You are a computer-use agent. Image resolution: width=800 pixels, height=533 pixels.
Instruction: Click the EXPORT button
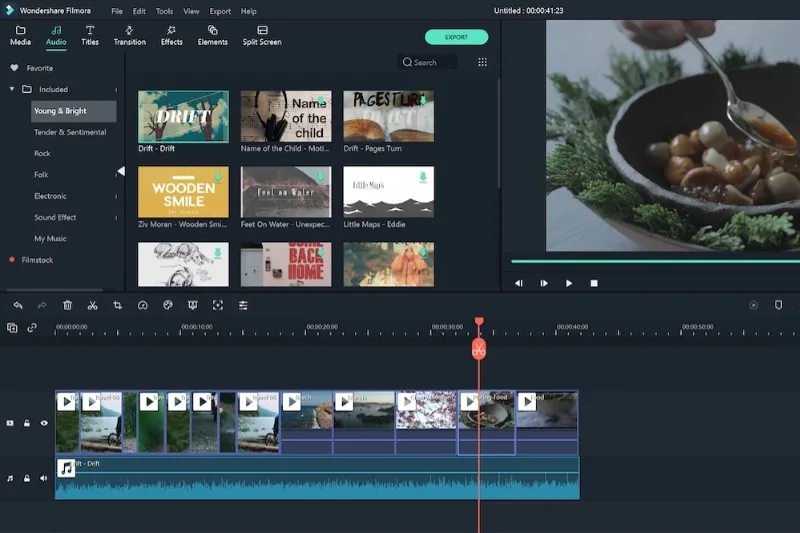pos(456,37)
